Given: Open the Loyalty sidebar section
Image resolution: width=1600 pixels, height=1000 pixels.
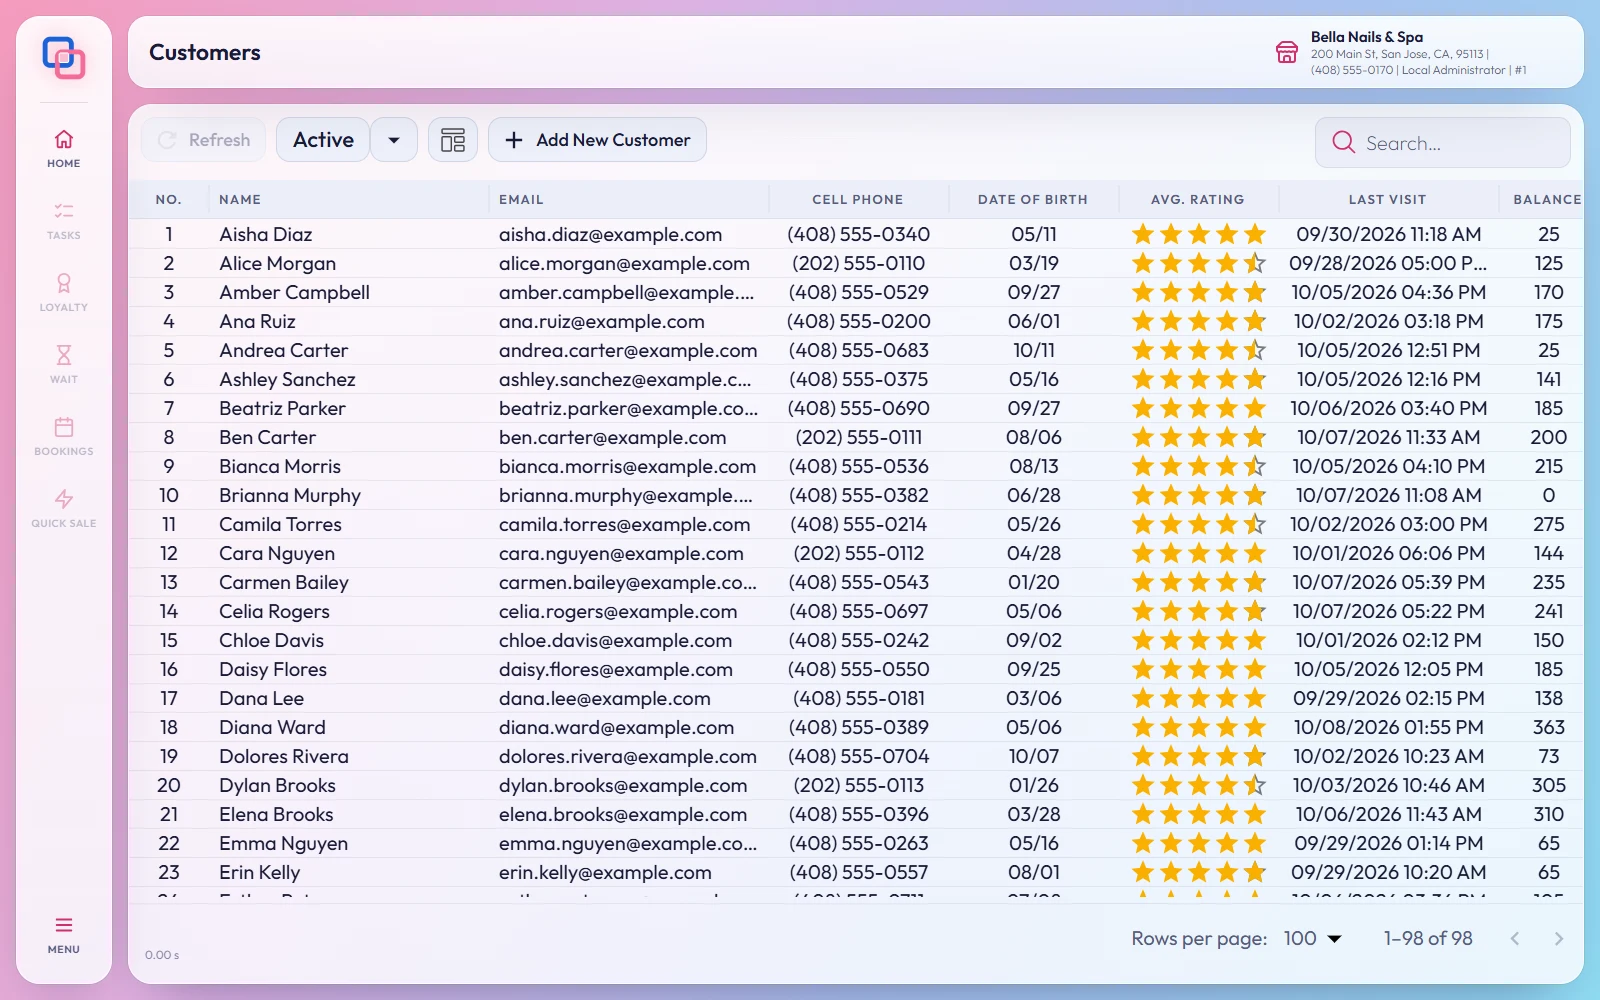Looking at the screenshot, I should (63, 292).
